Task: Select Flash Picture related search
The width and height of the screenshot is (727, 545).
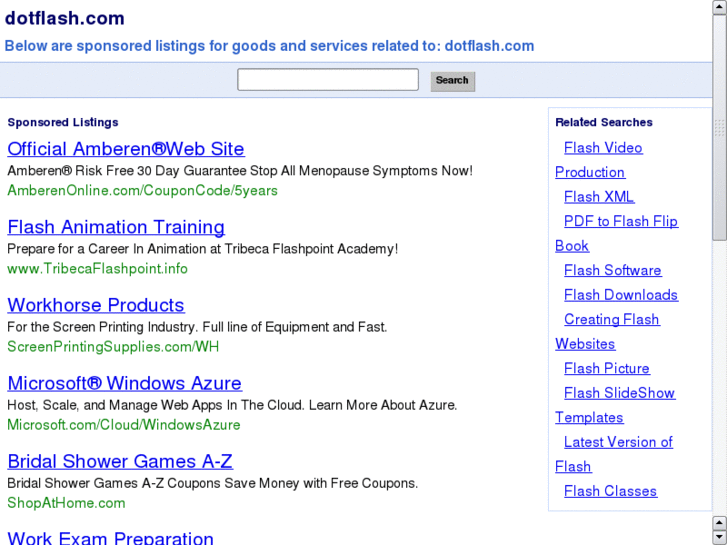Action: (x=606, y=368)
